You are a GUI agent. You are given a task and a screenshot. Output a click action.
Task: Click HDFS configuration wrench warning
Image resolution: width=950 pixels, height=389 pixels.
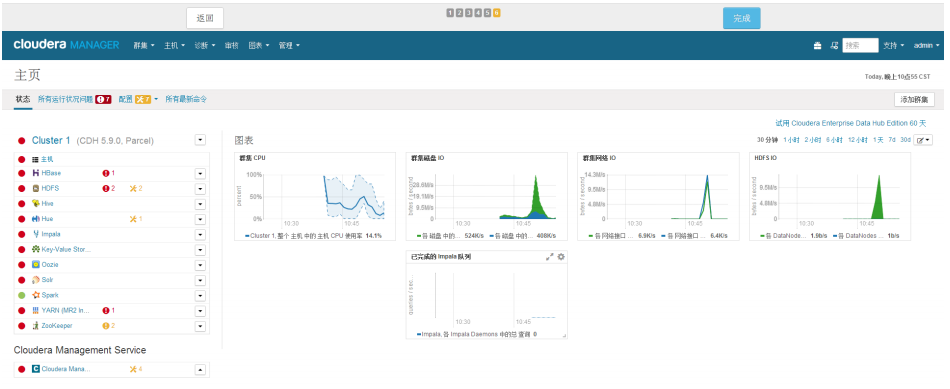point(136,188)
